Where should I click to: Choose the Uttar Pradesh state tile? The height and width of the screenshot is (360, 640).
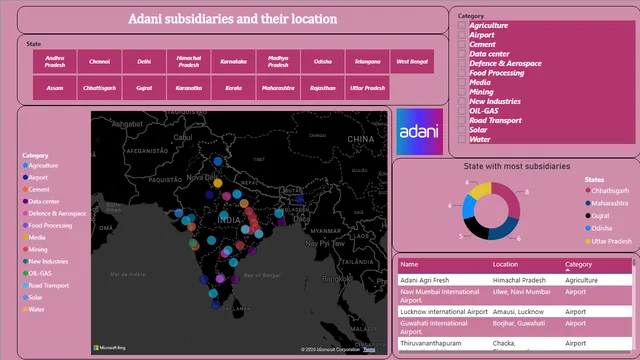tap(367, 88)
